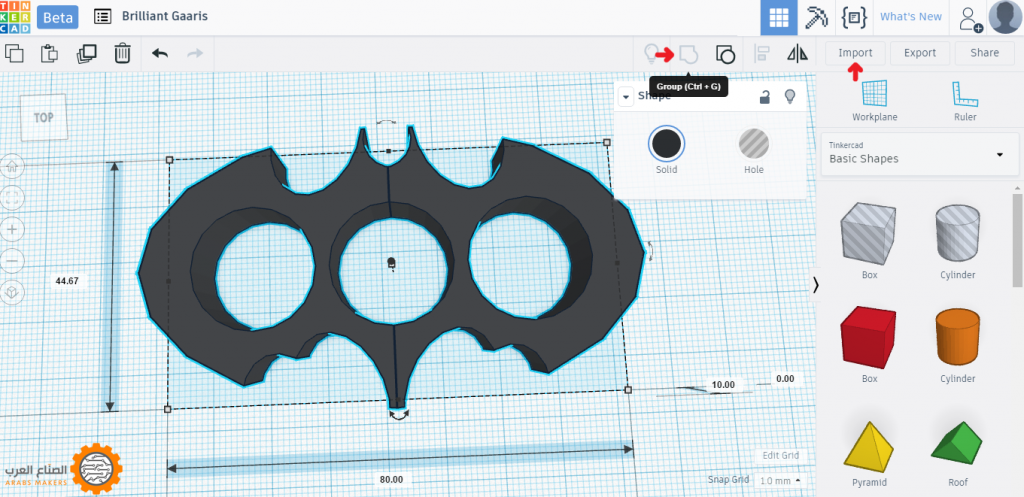
Task: Click the bottom-left corner resize handle
Action: (x=167, y=409)
